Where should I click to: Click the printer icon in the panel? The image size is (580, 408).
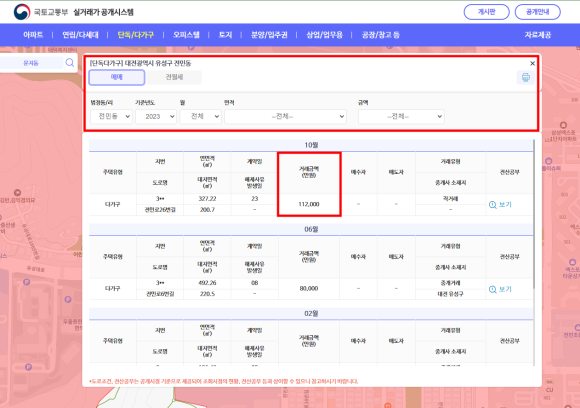pyautogui.click(x=526, y=77)
